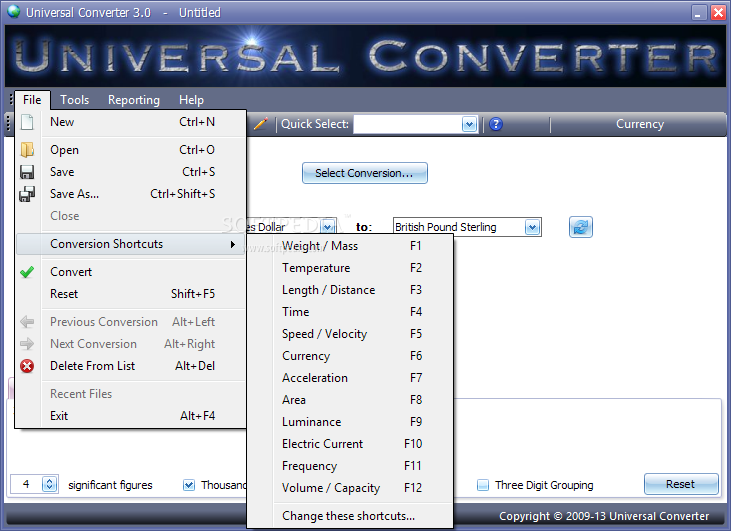Select Weight / Mass shortcut
The height and width of the screenshot is (531, 731).
tap(350, 246)
